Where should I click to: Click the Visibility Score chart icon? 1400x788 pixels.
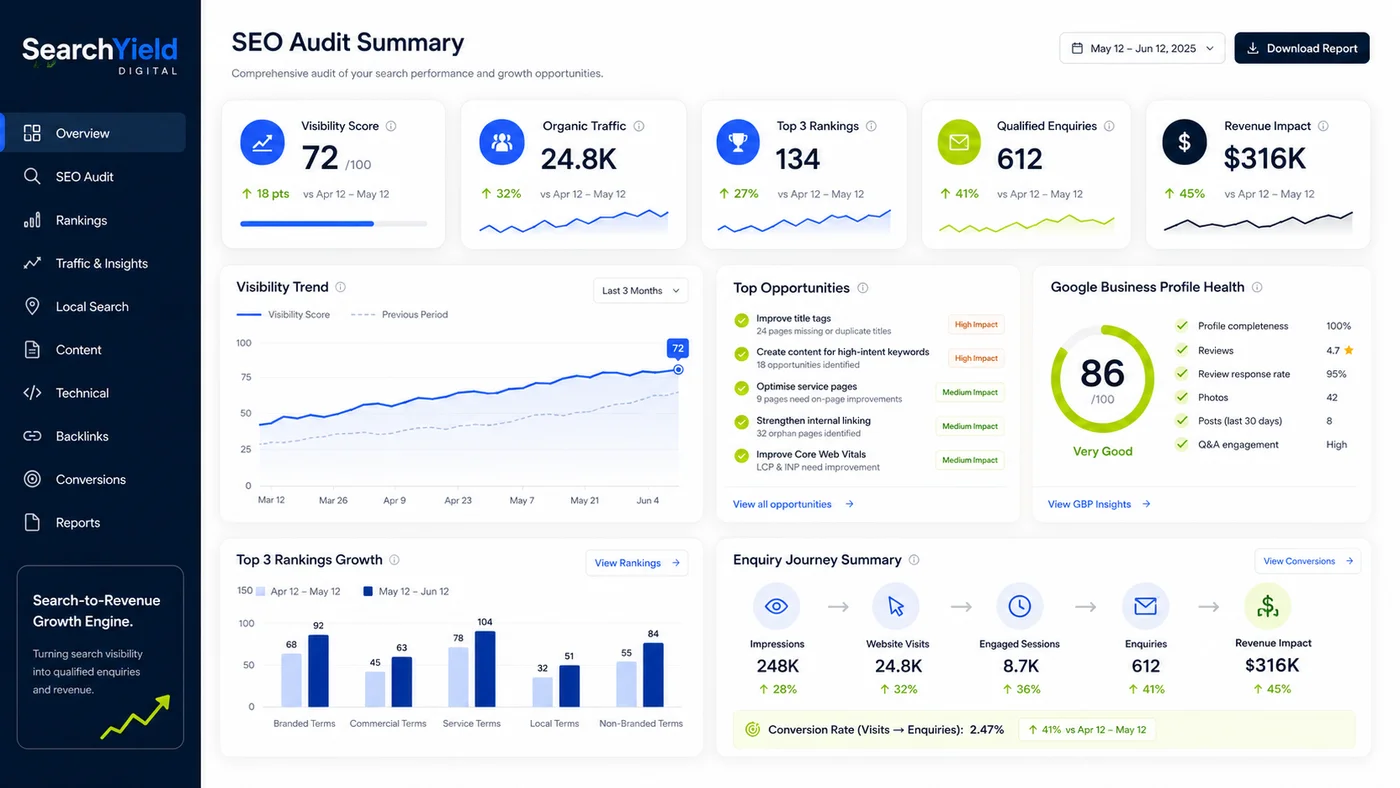pos(262,143)
